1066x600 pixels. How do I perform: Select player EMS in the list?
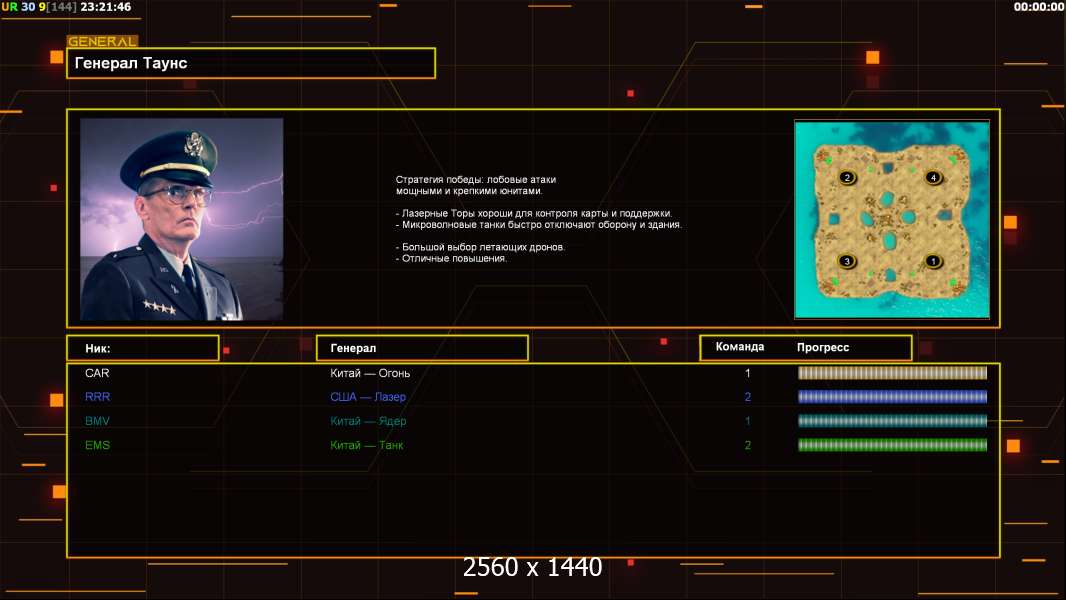[x=97, y=445]
